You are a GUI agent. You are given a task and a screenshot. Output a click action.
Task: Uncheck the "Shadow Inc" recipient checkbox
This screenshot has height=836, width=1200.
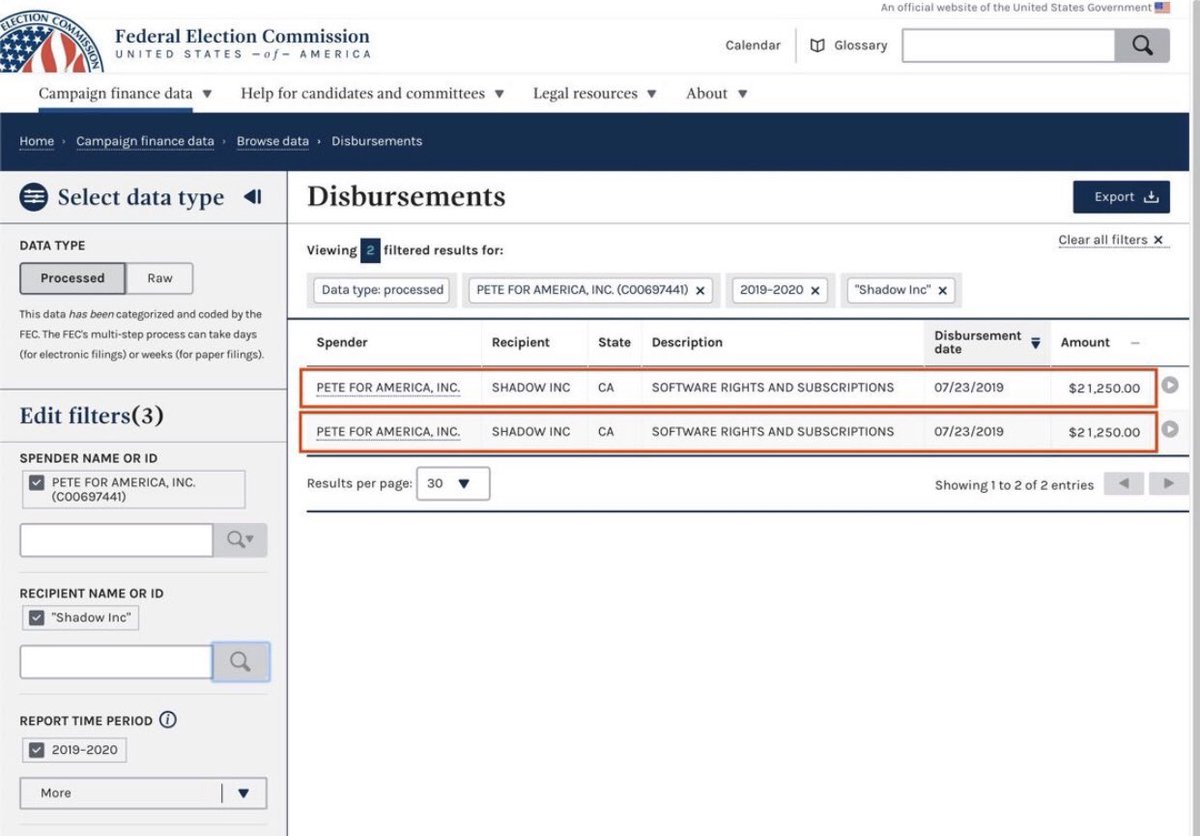pyautogui.click(x=37, y=617)
